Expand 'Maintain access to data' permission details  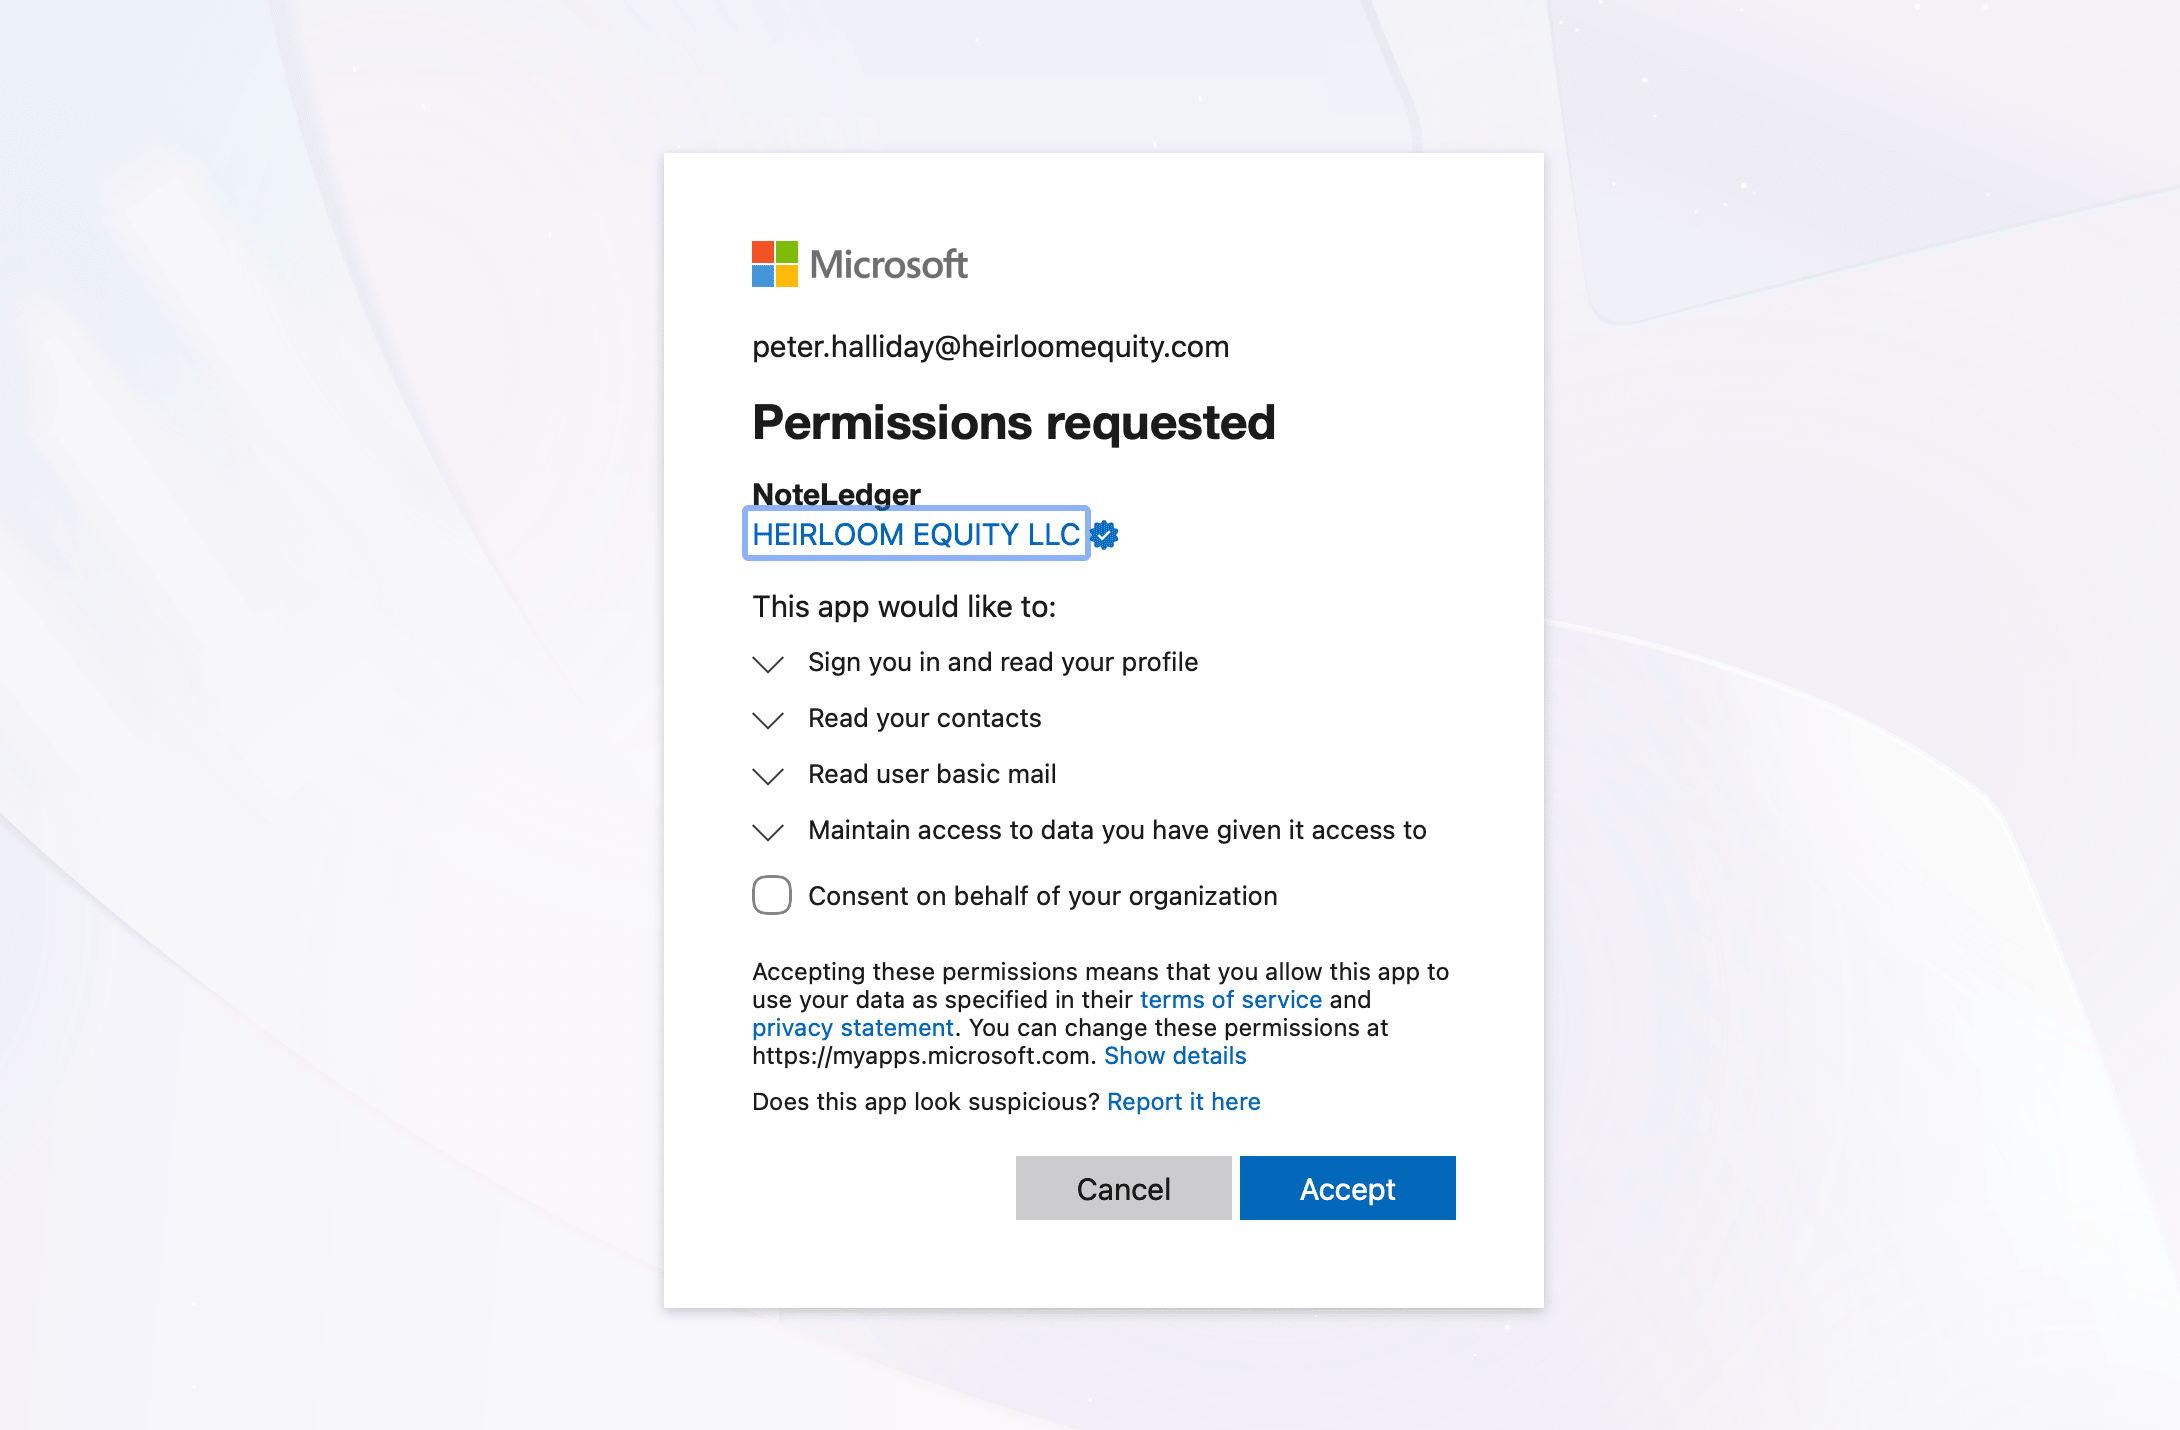pos(768,832)
